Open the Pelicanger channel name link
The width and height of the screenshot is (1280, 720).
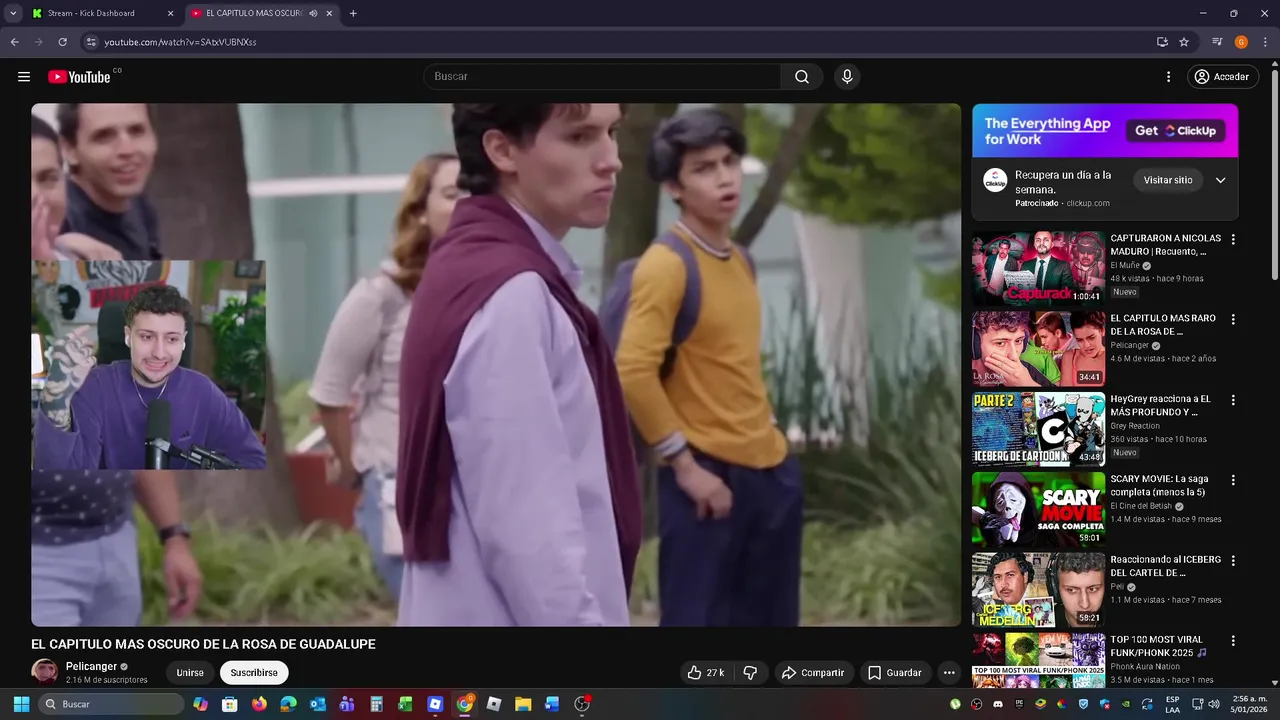tap(91, 666)
